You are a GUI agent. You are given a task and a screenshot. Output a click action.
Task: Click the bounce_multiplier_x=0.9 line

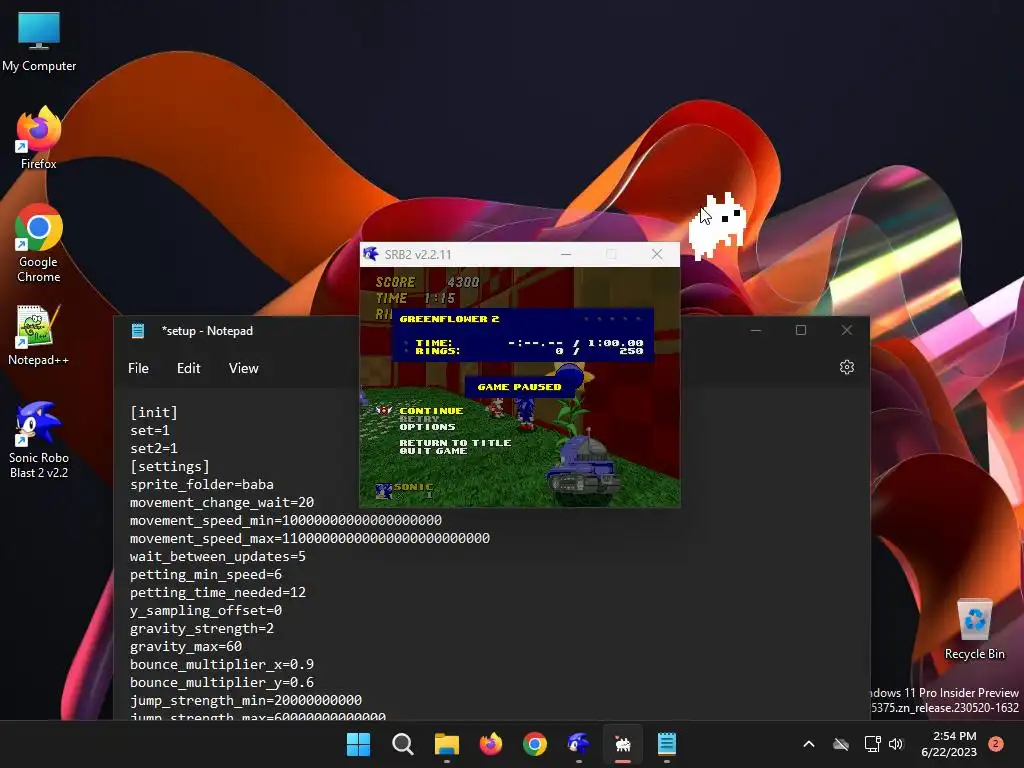pyautogui.click(x=222, y=664)
